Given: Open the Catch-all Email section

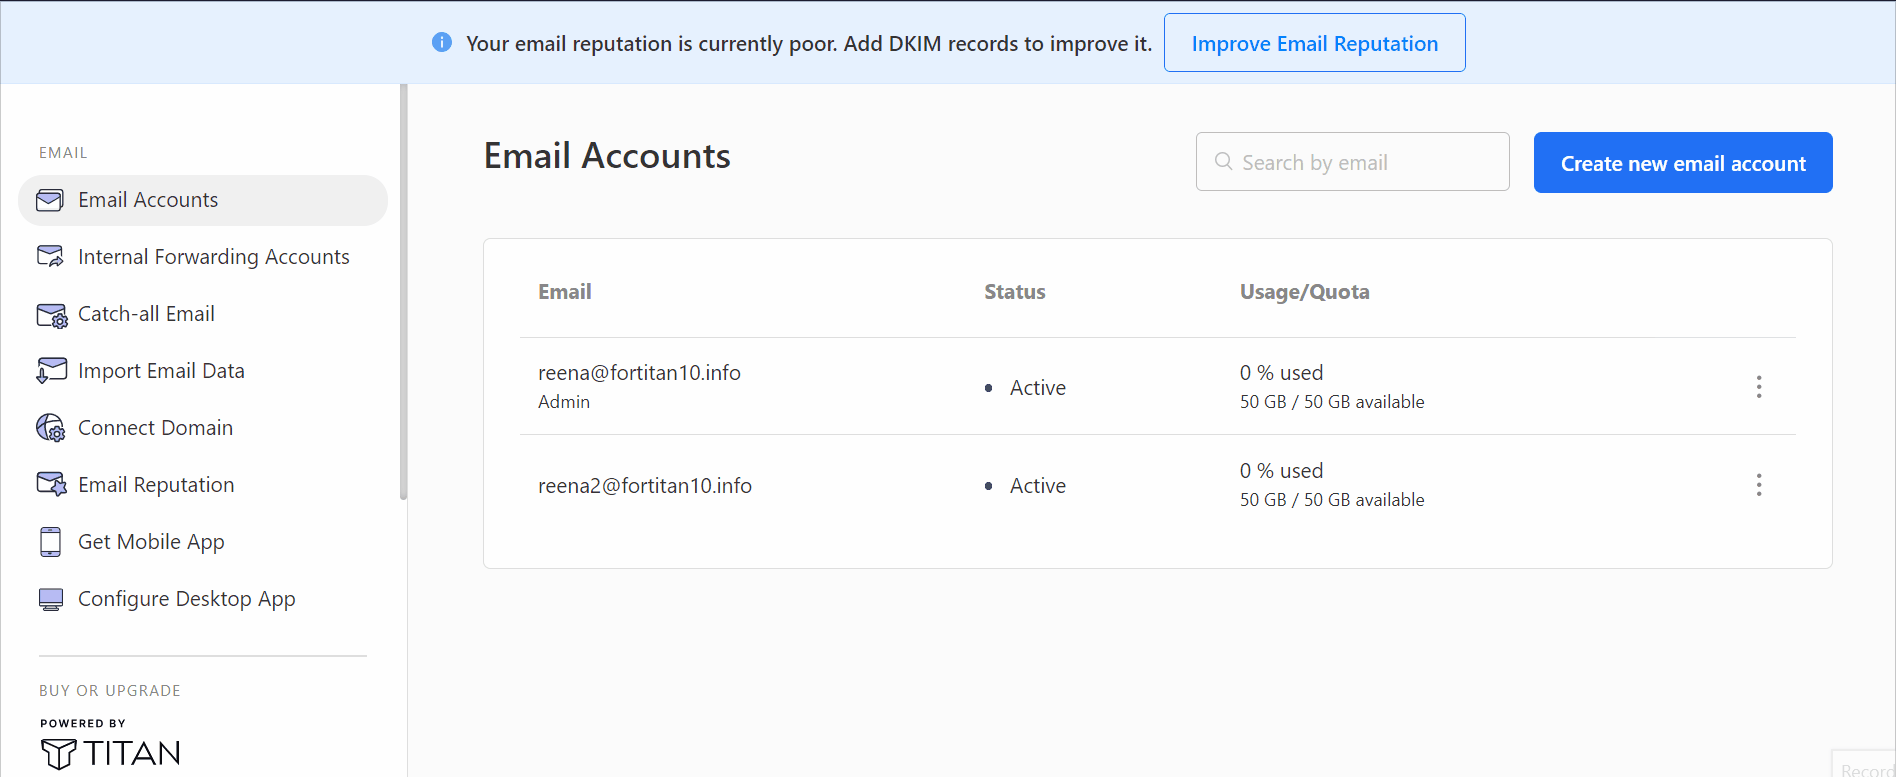Looking at the screenshot, I should 146,314.
